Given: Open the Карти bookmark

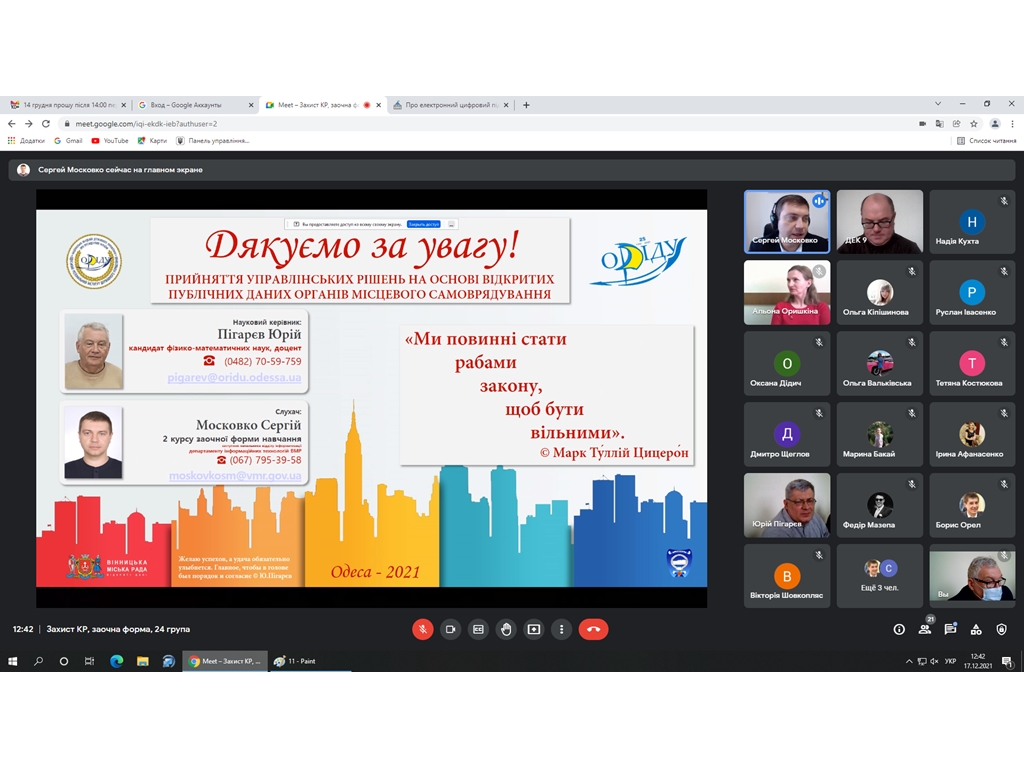Looking at the screenshot, I should [x=152, y=140].
